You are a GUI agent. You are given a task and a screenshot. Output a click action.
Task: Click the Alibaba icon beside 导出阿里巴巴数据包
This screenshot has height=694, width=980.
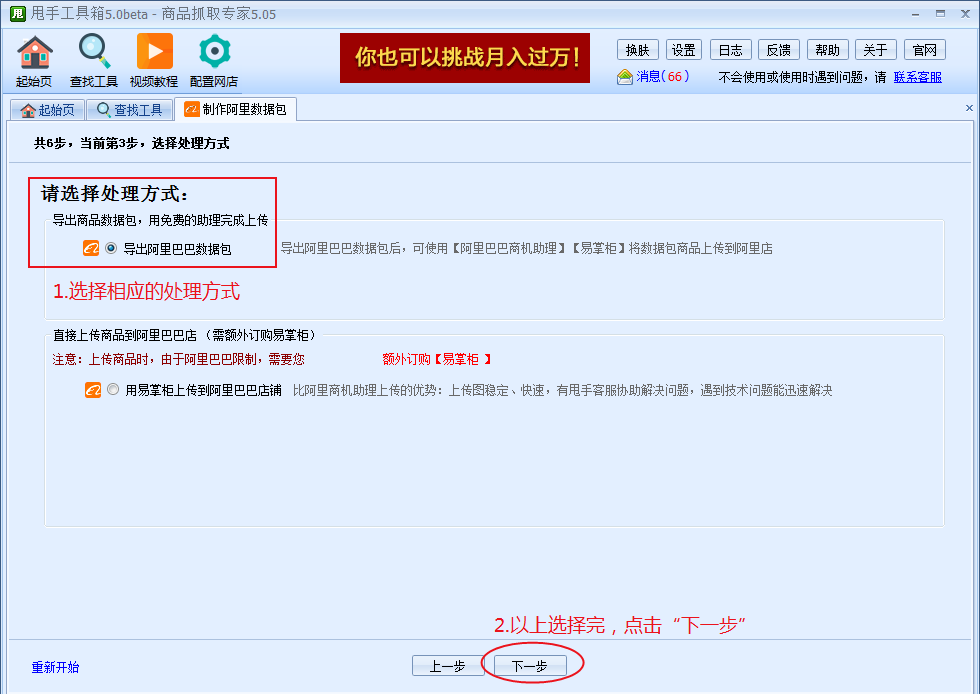tap(91, 248)
